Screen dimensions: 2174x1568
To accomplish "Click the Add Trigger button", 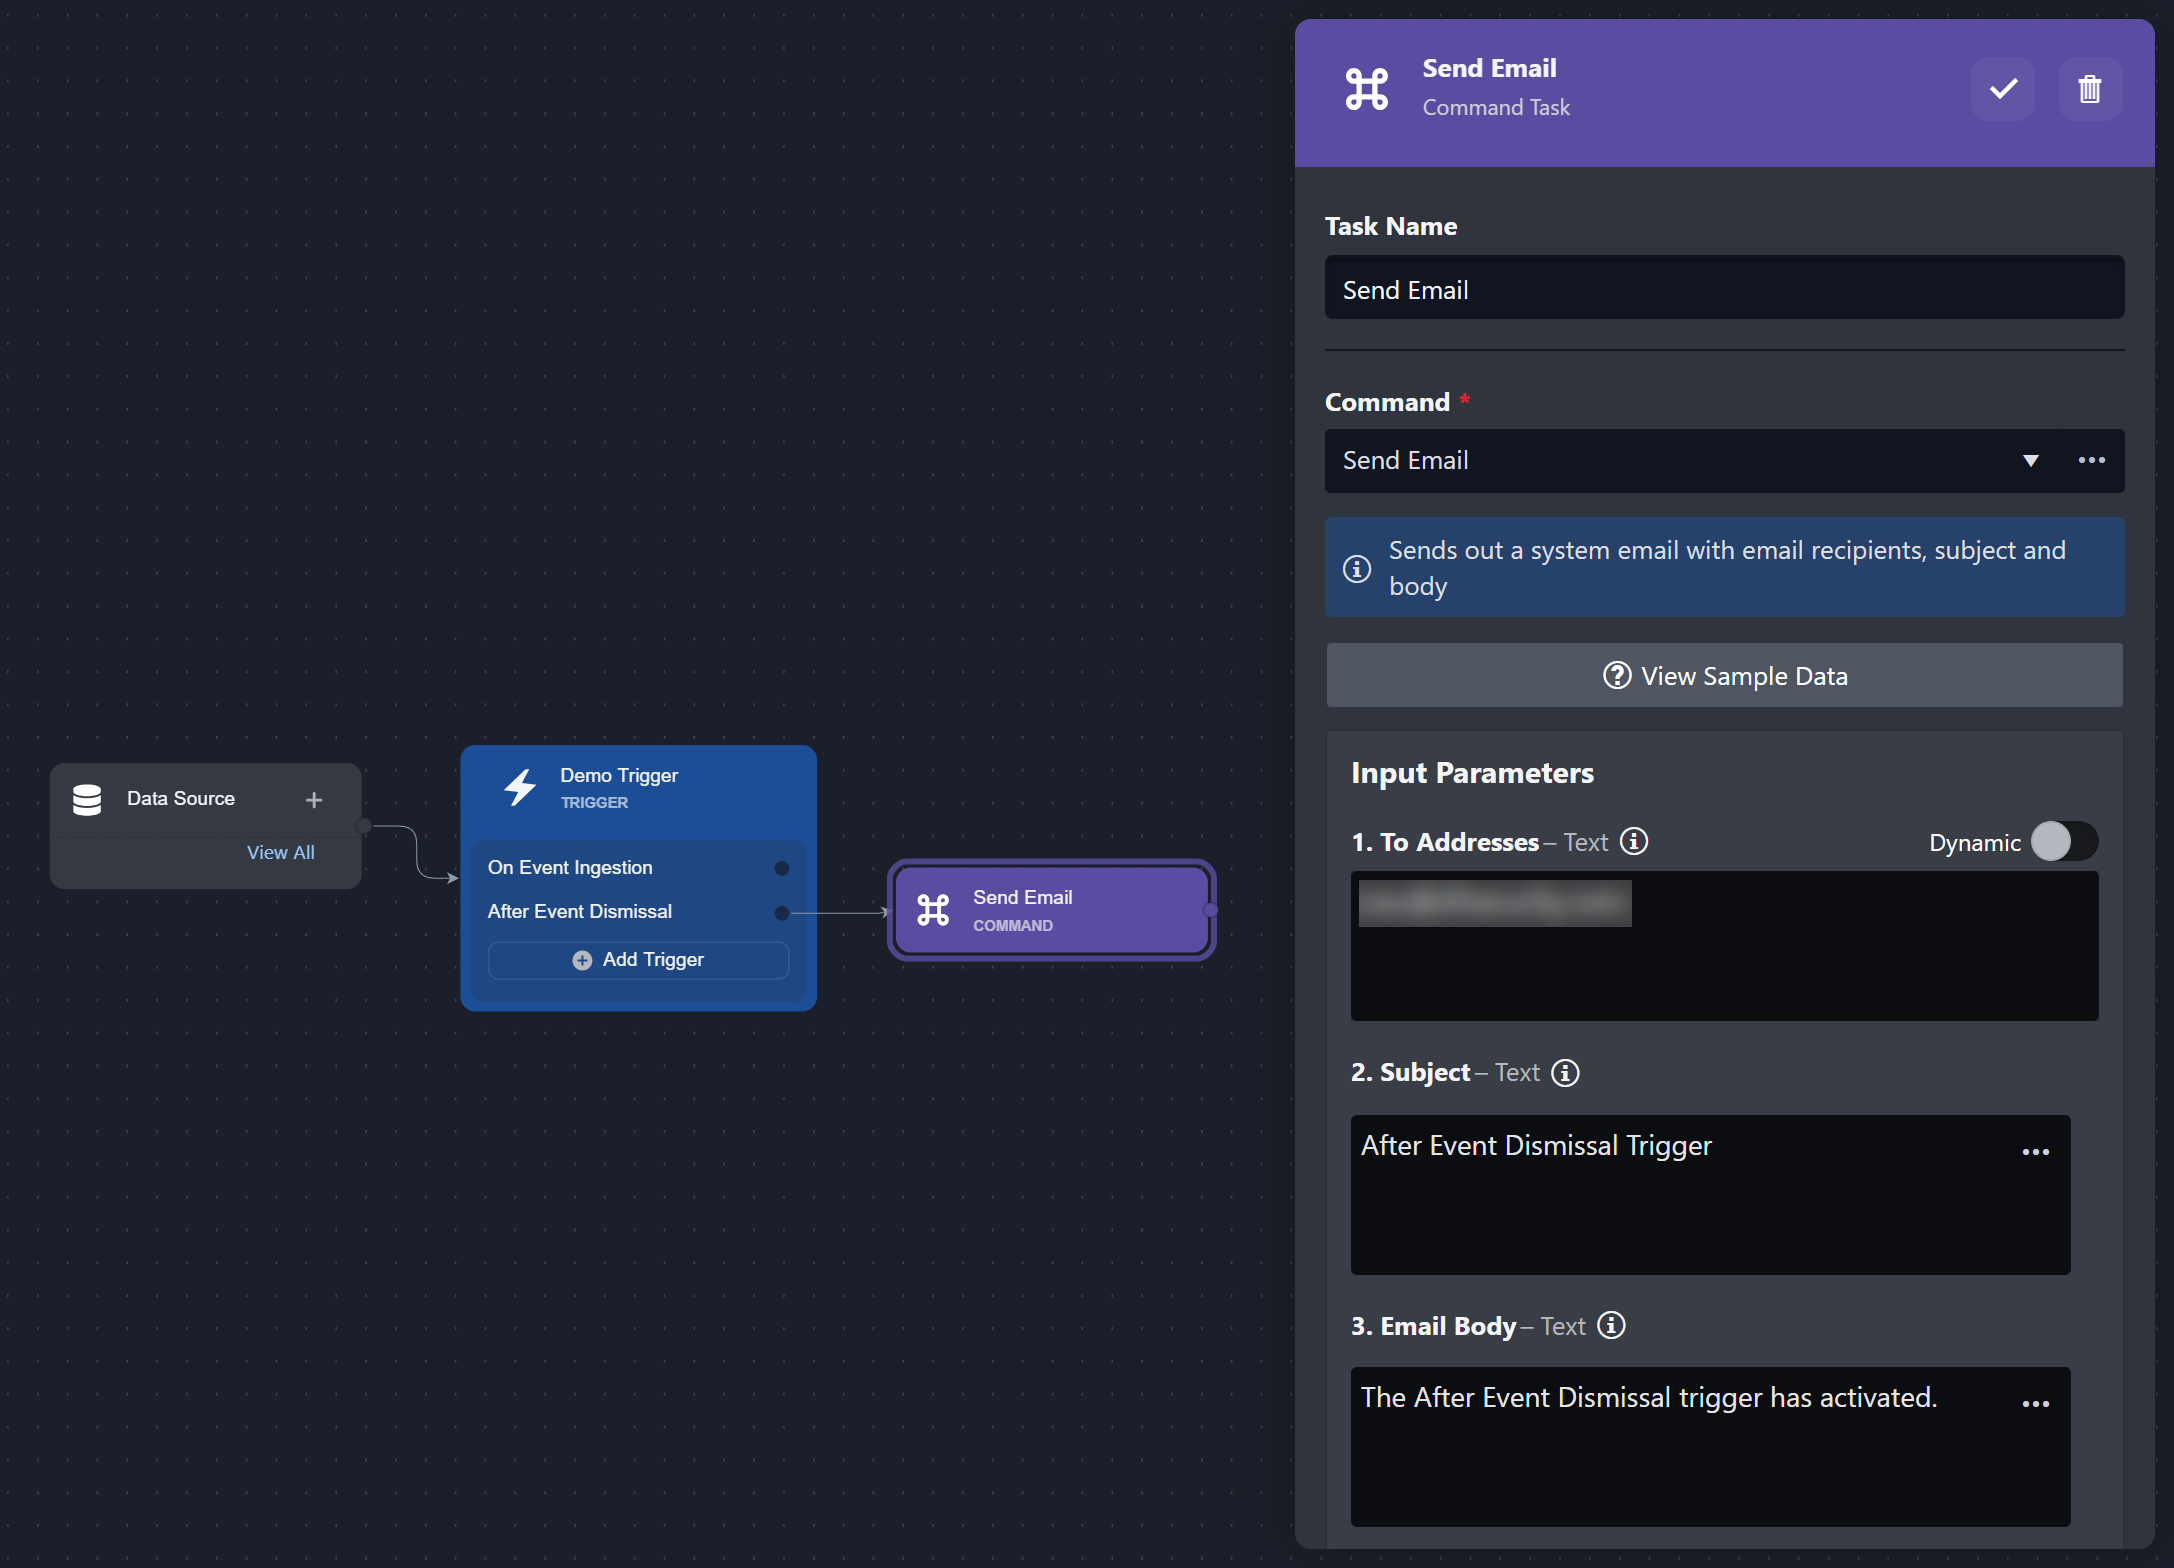I will pyautogui.click(x=638, y=960).
